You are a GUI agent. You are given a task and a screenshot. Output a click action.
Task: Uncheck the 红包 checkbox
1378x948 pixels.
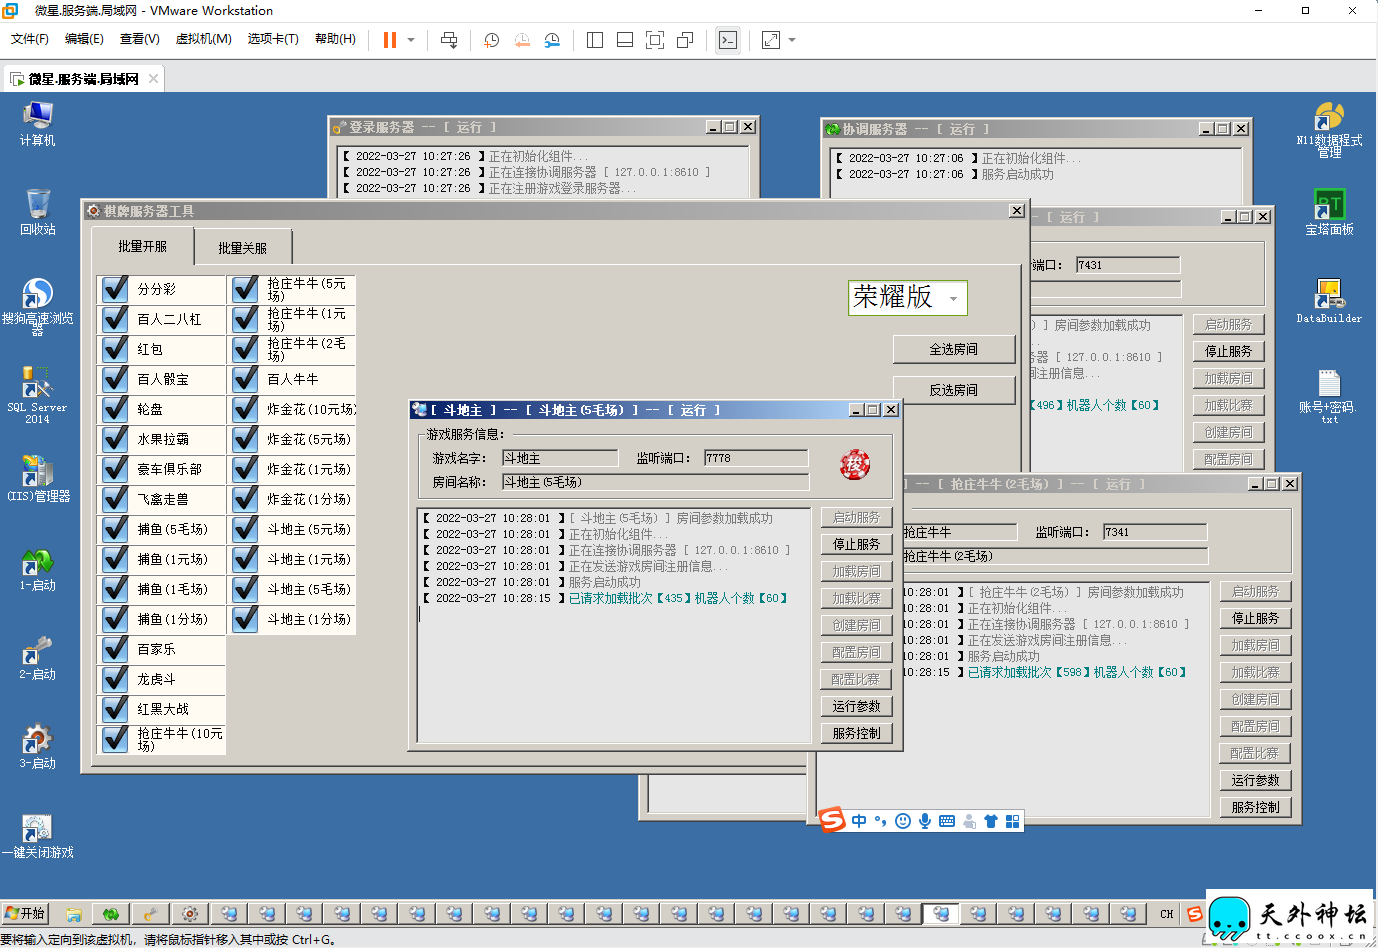point(115,349)
